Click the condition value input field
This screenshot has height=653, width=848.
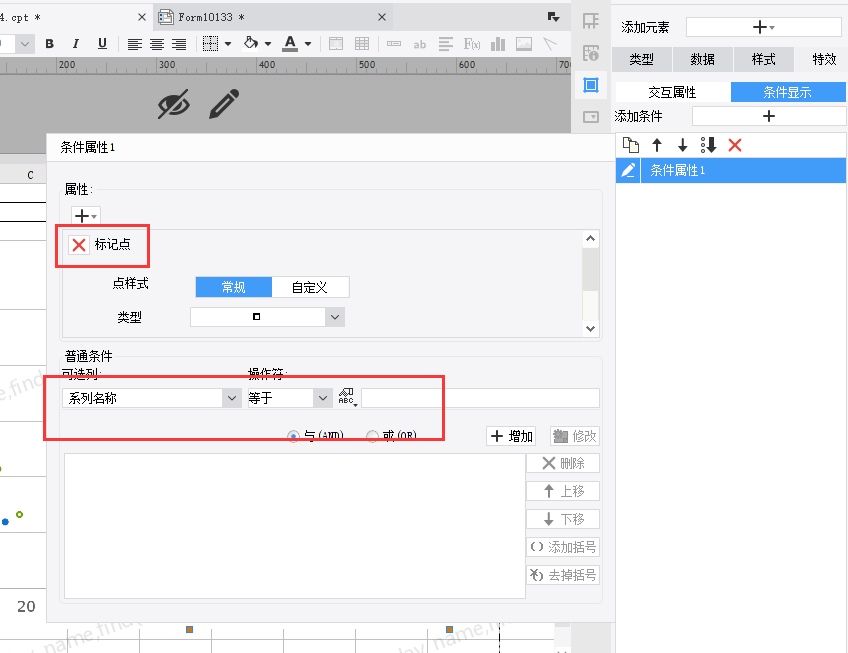(480, 398)
